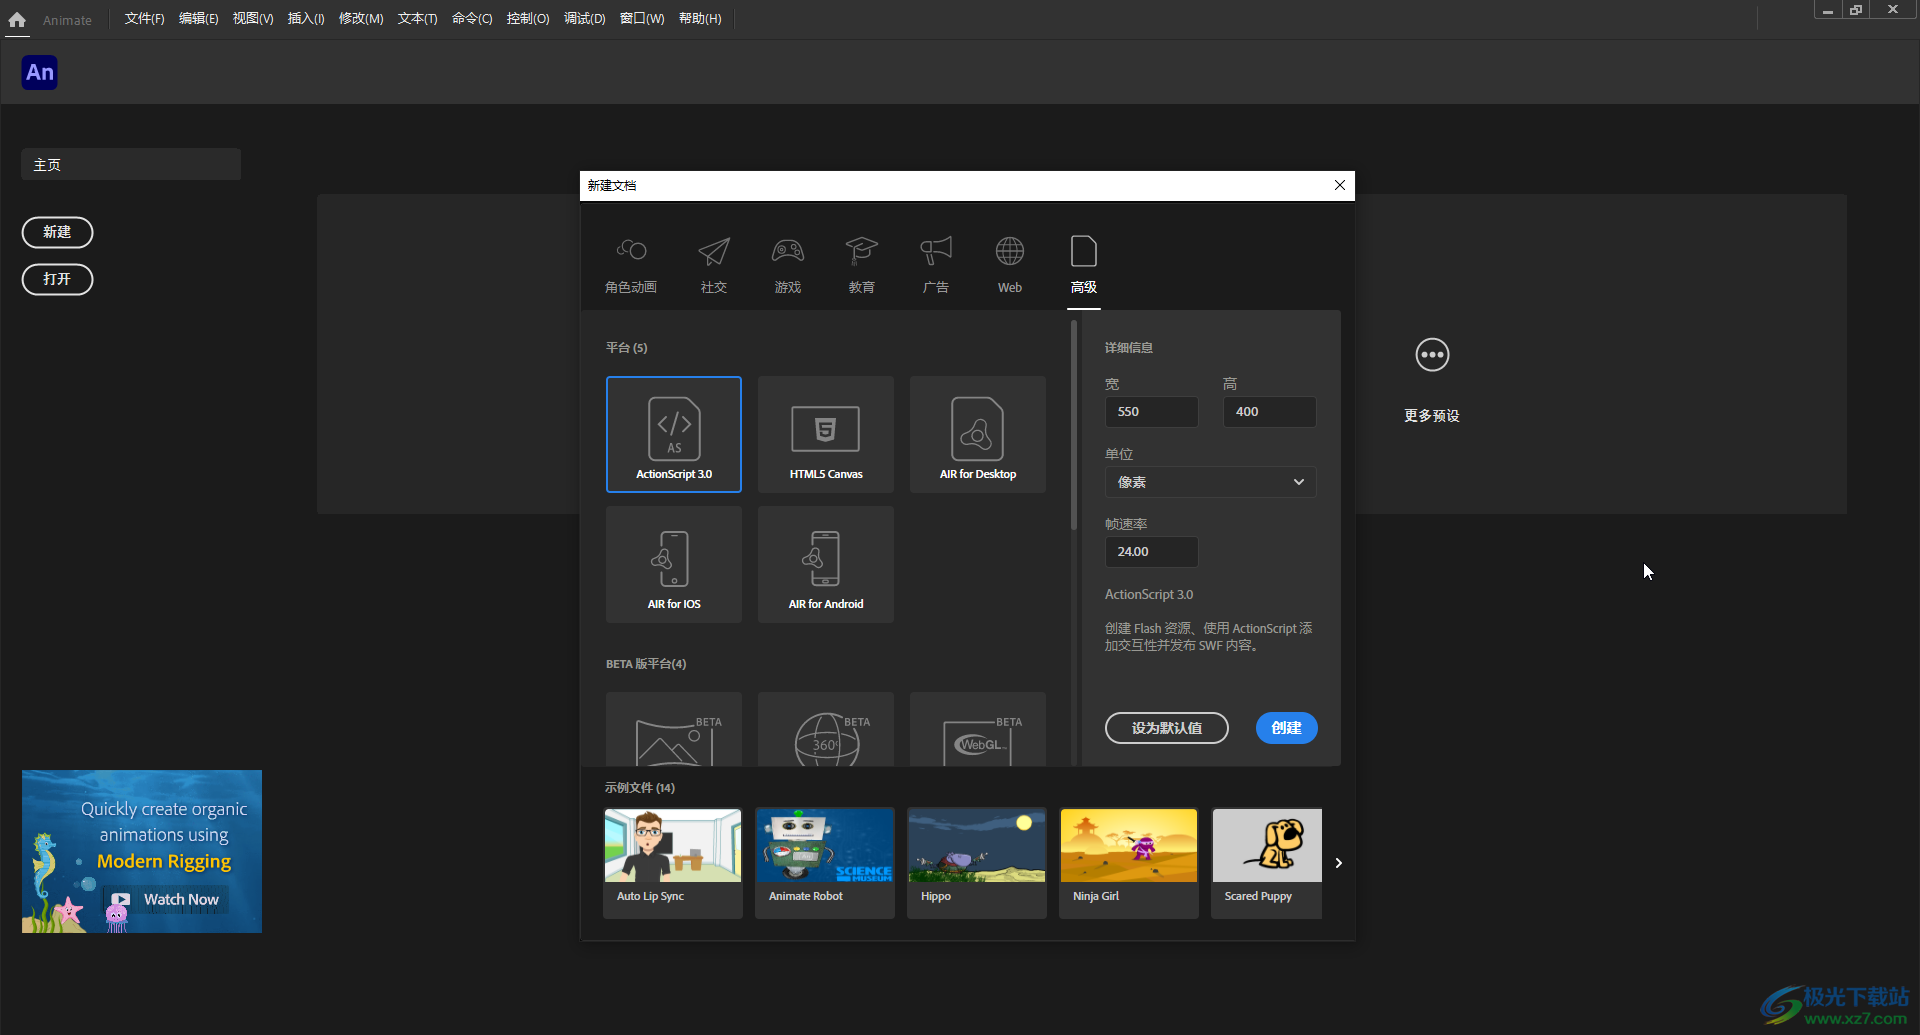
Task: Close the 新建文档 dialog
Action: click(1340, 185)
